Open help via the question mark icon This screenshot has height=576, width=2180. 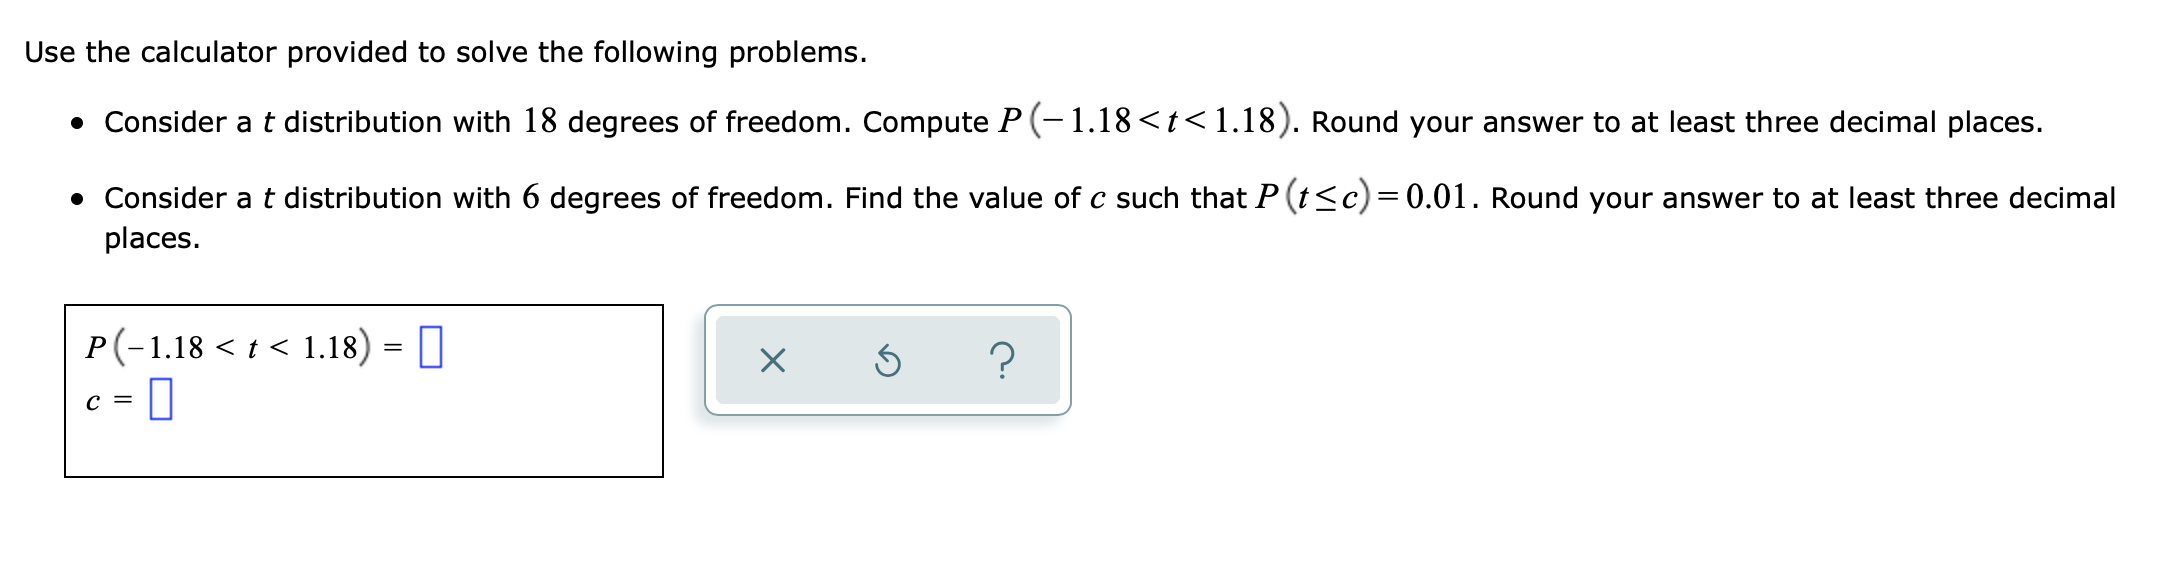coord(1002,361)
